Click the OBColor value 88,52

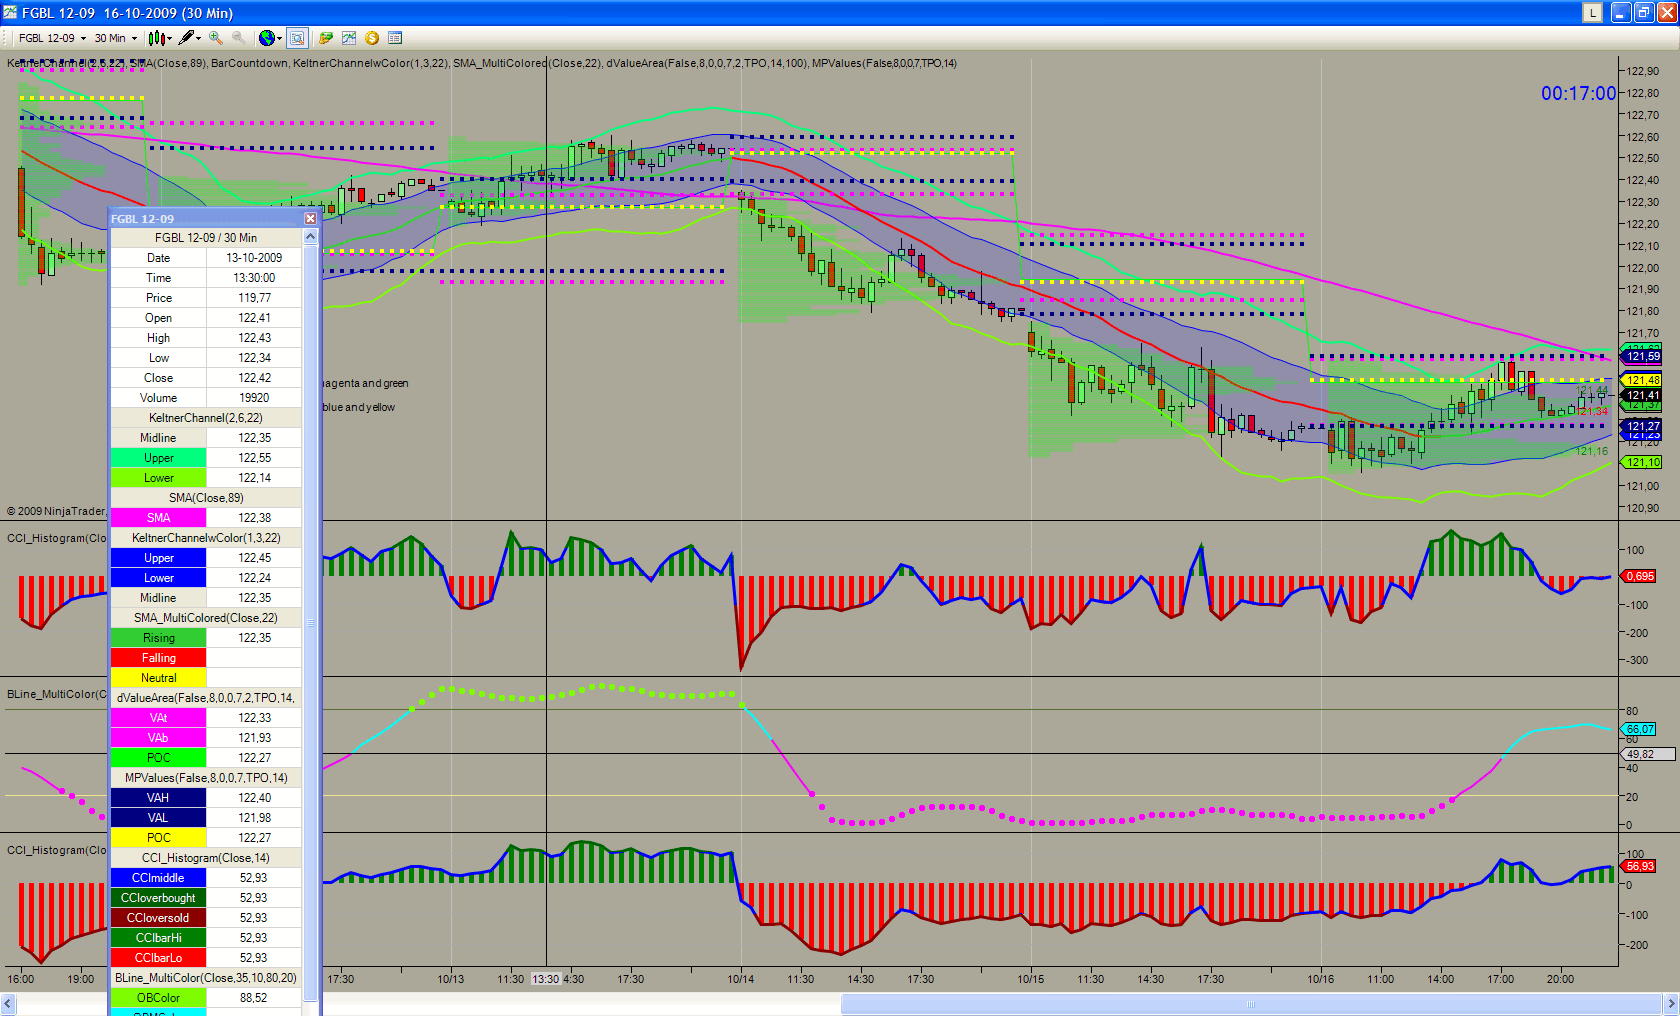(x=254, y=998)
